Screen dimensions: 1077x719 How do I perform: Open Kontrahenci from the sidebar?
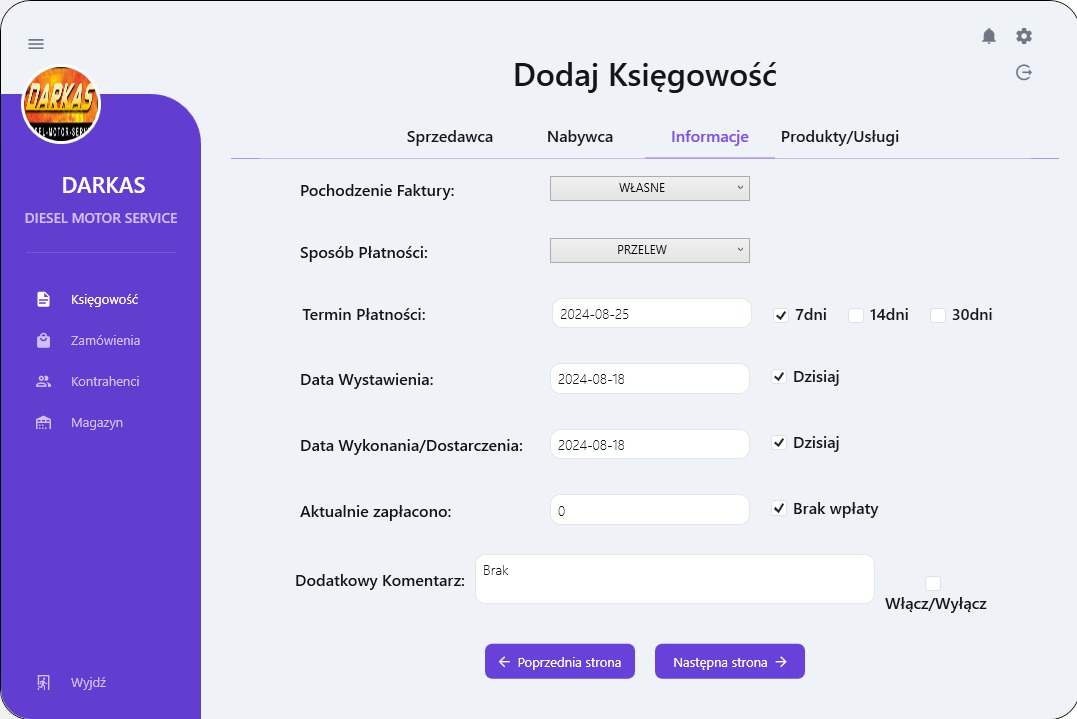105,381
